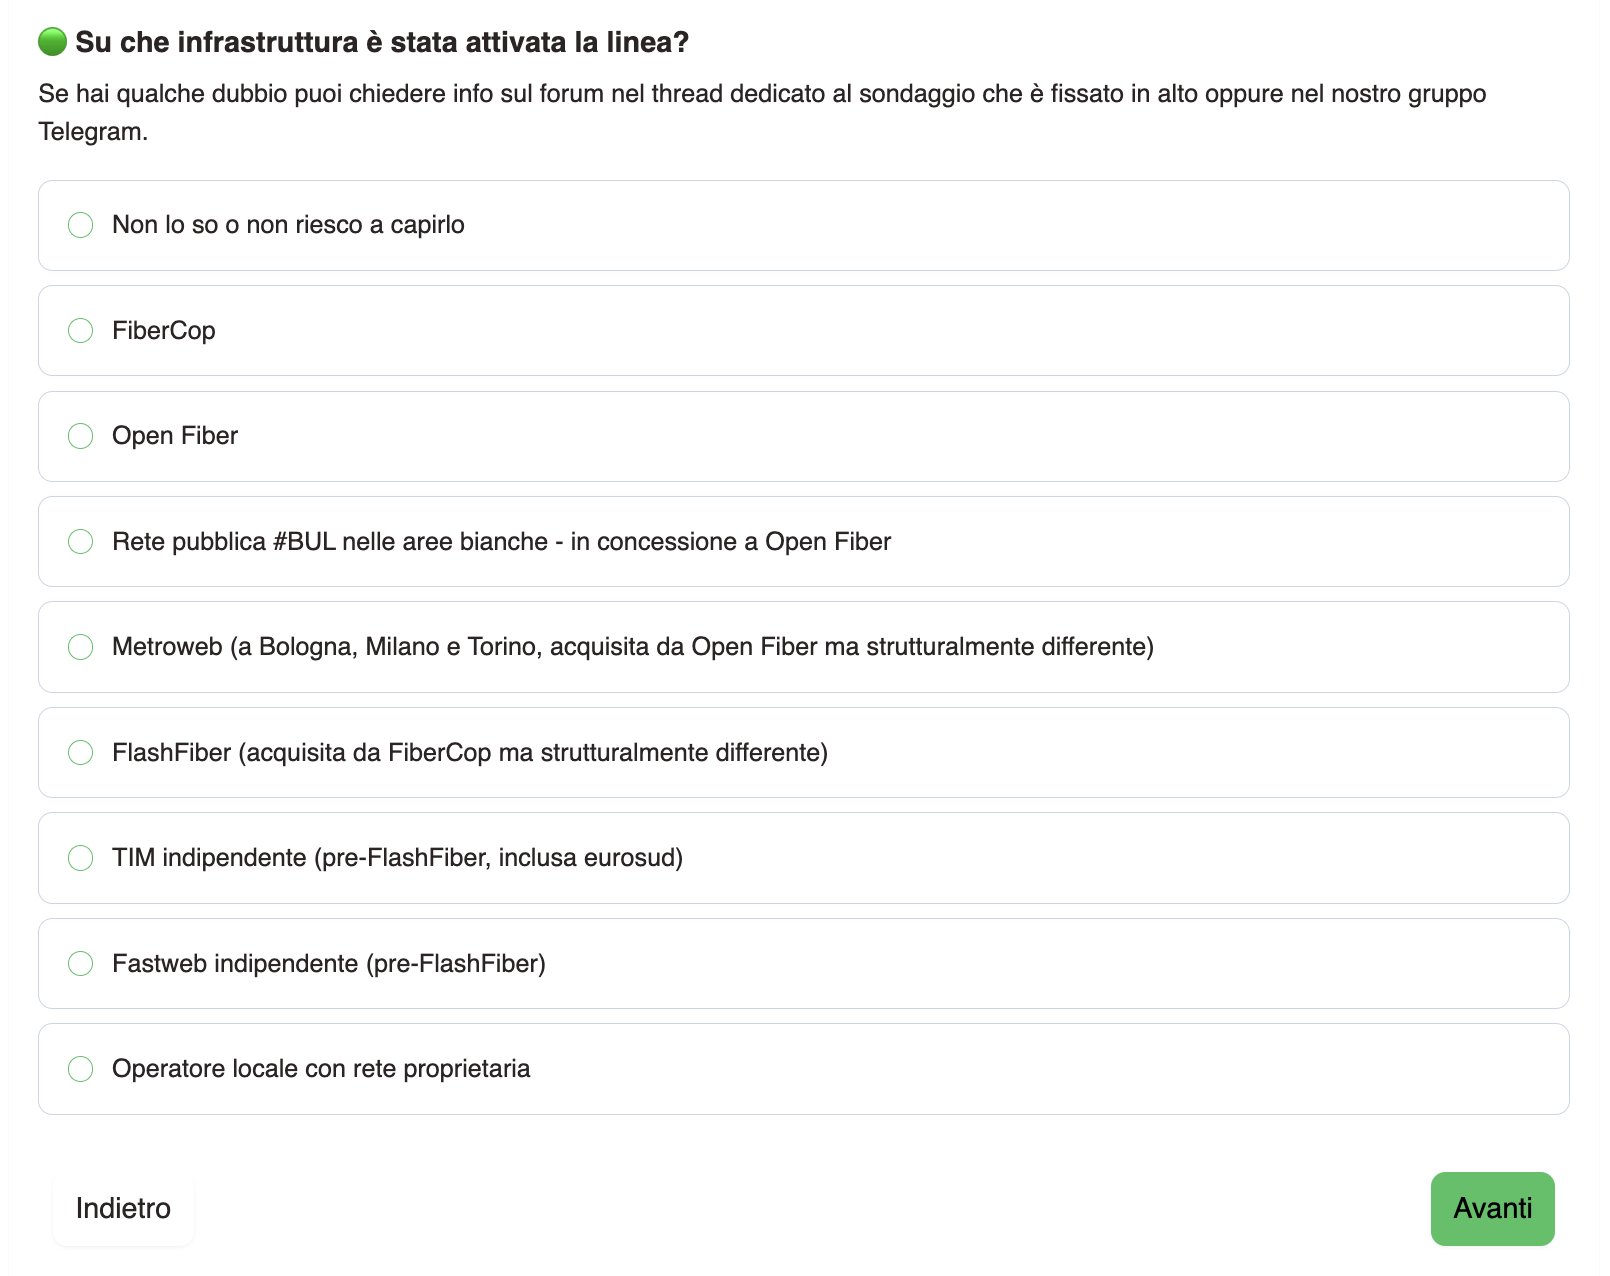Select the TIM indipendente radio button

pyautogui.click(x=80, y=858)
